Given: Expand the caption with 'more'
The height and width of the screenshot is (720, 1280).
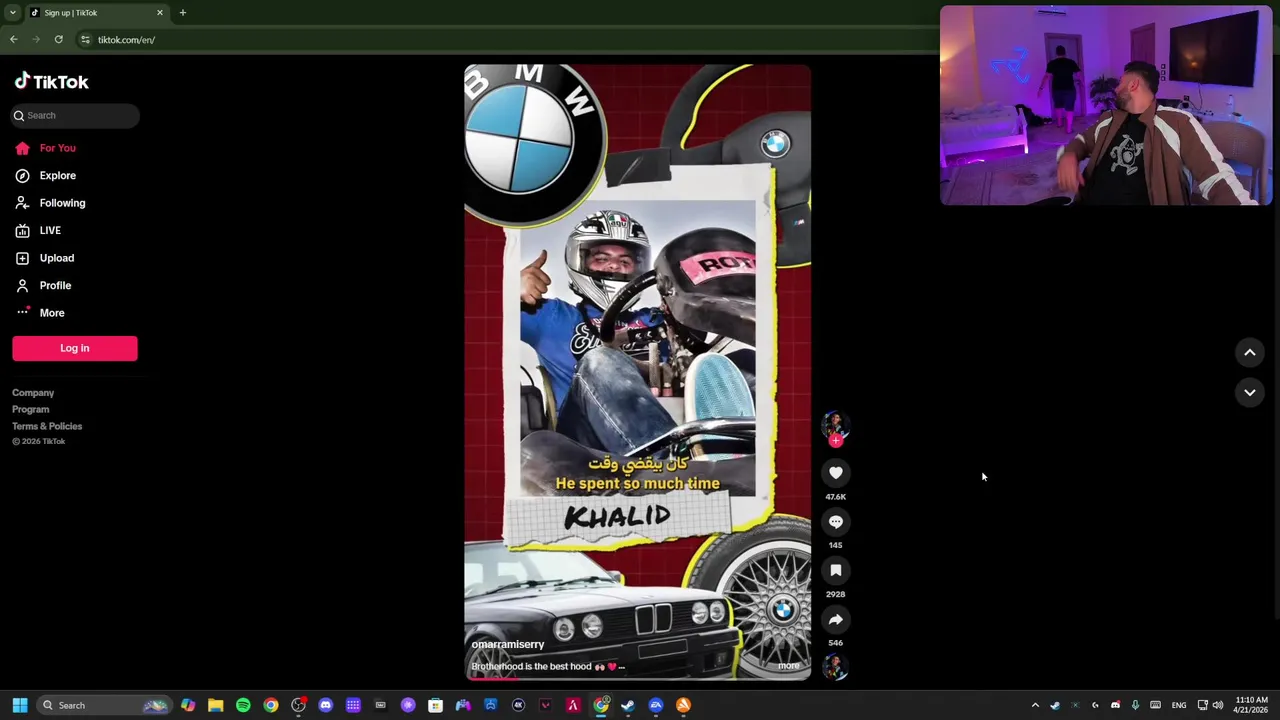Looking at the screenshot, I should (789, 666).
